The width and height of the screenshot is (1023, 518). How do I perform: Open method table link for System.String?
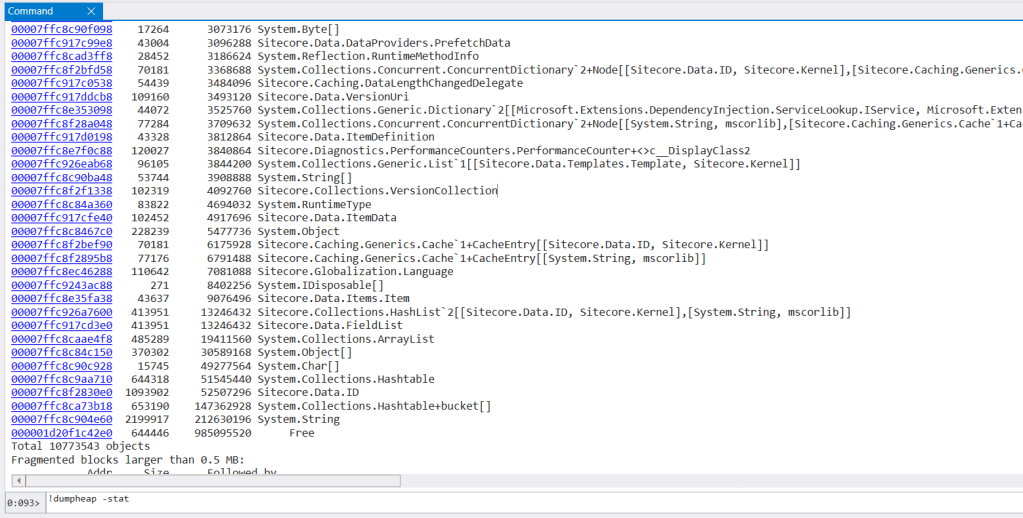pyautogui.click(x=61, y=420)
